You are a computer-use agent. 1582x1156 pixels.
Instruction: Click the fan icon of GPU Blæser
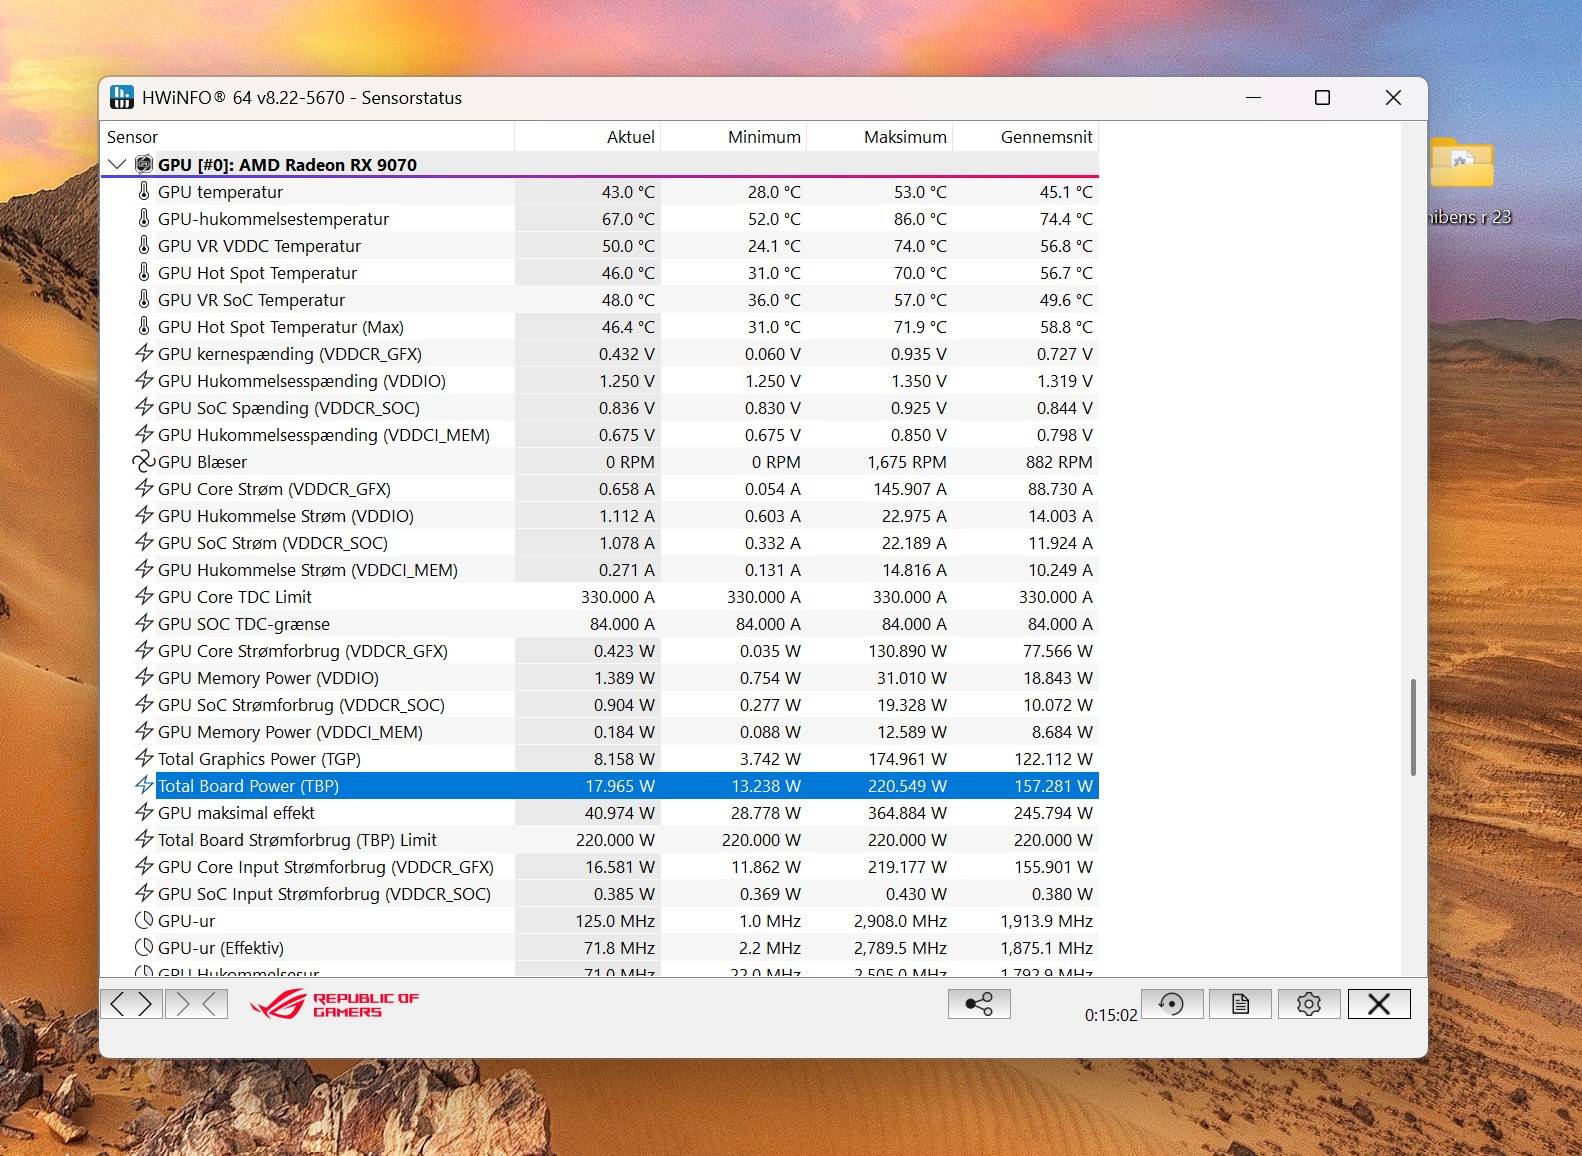pyautogui.click(x=144, y=461)
